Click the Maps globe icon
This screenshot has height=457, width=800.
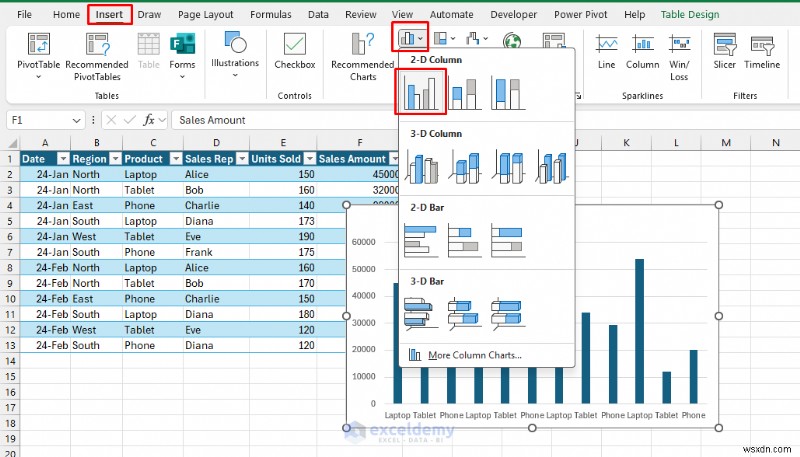pos(512,40)
